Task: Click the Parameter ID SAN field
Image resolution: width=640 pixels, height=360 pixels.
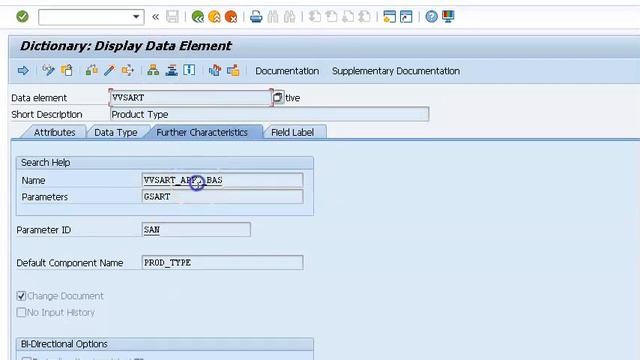Action: (x=196, y=230)
